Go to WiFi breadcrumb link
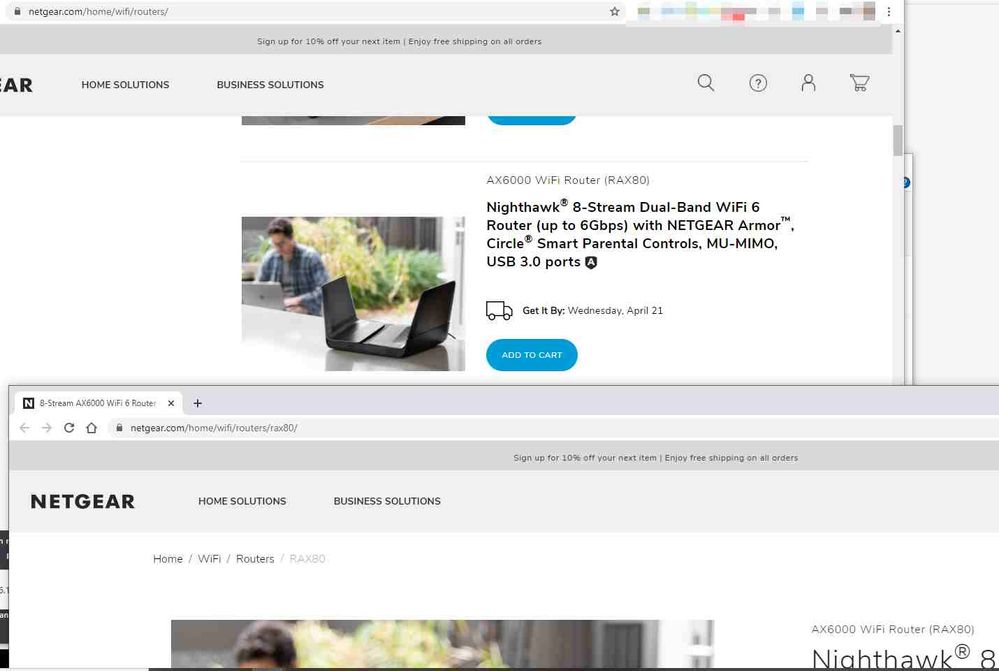Image resolution: width=999 pixels, height=671 pixels. pyautogui.click(x=209, y=559)
